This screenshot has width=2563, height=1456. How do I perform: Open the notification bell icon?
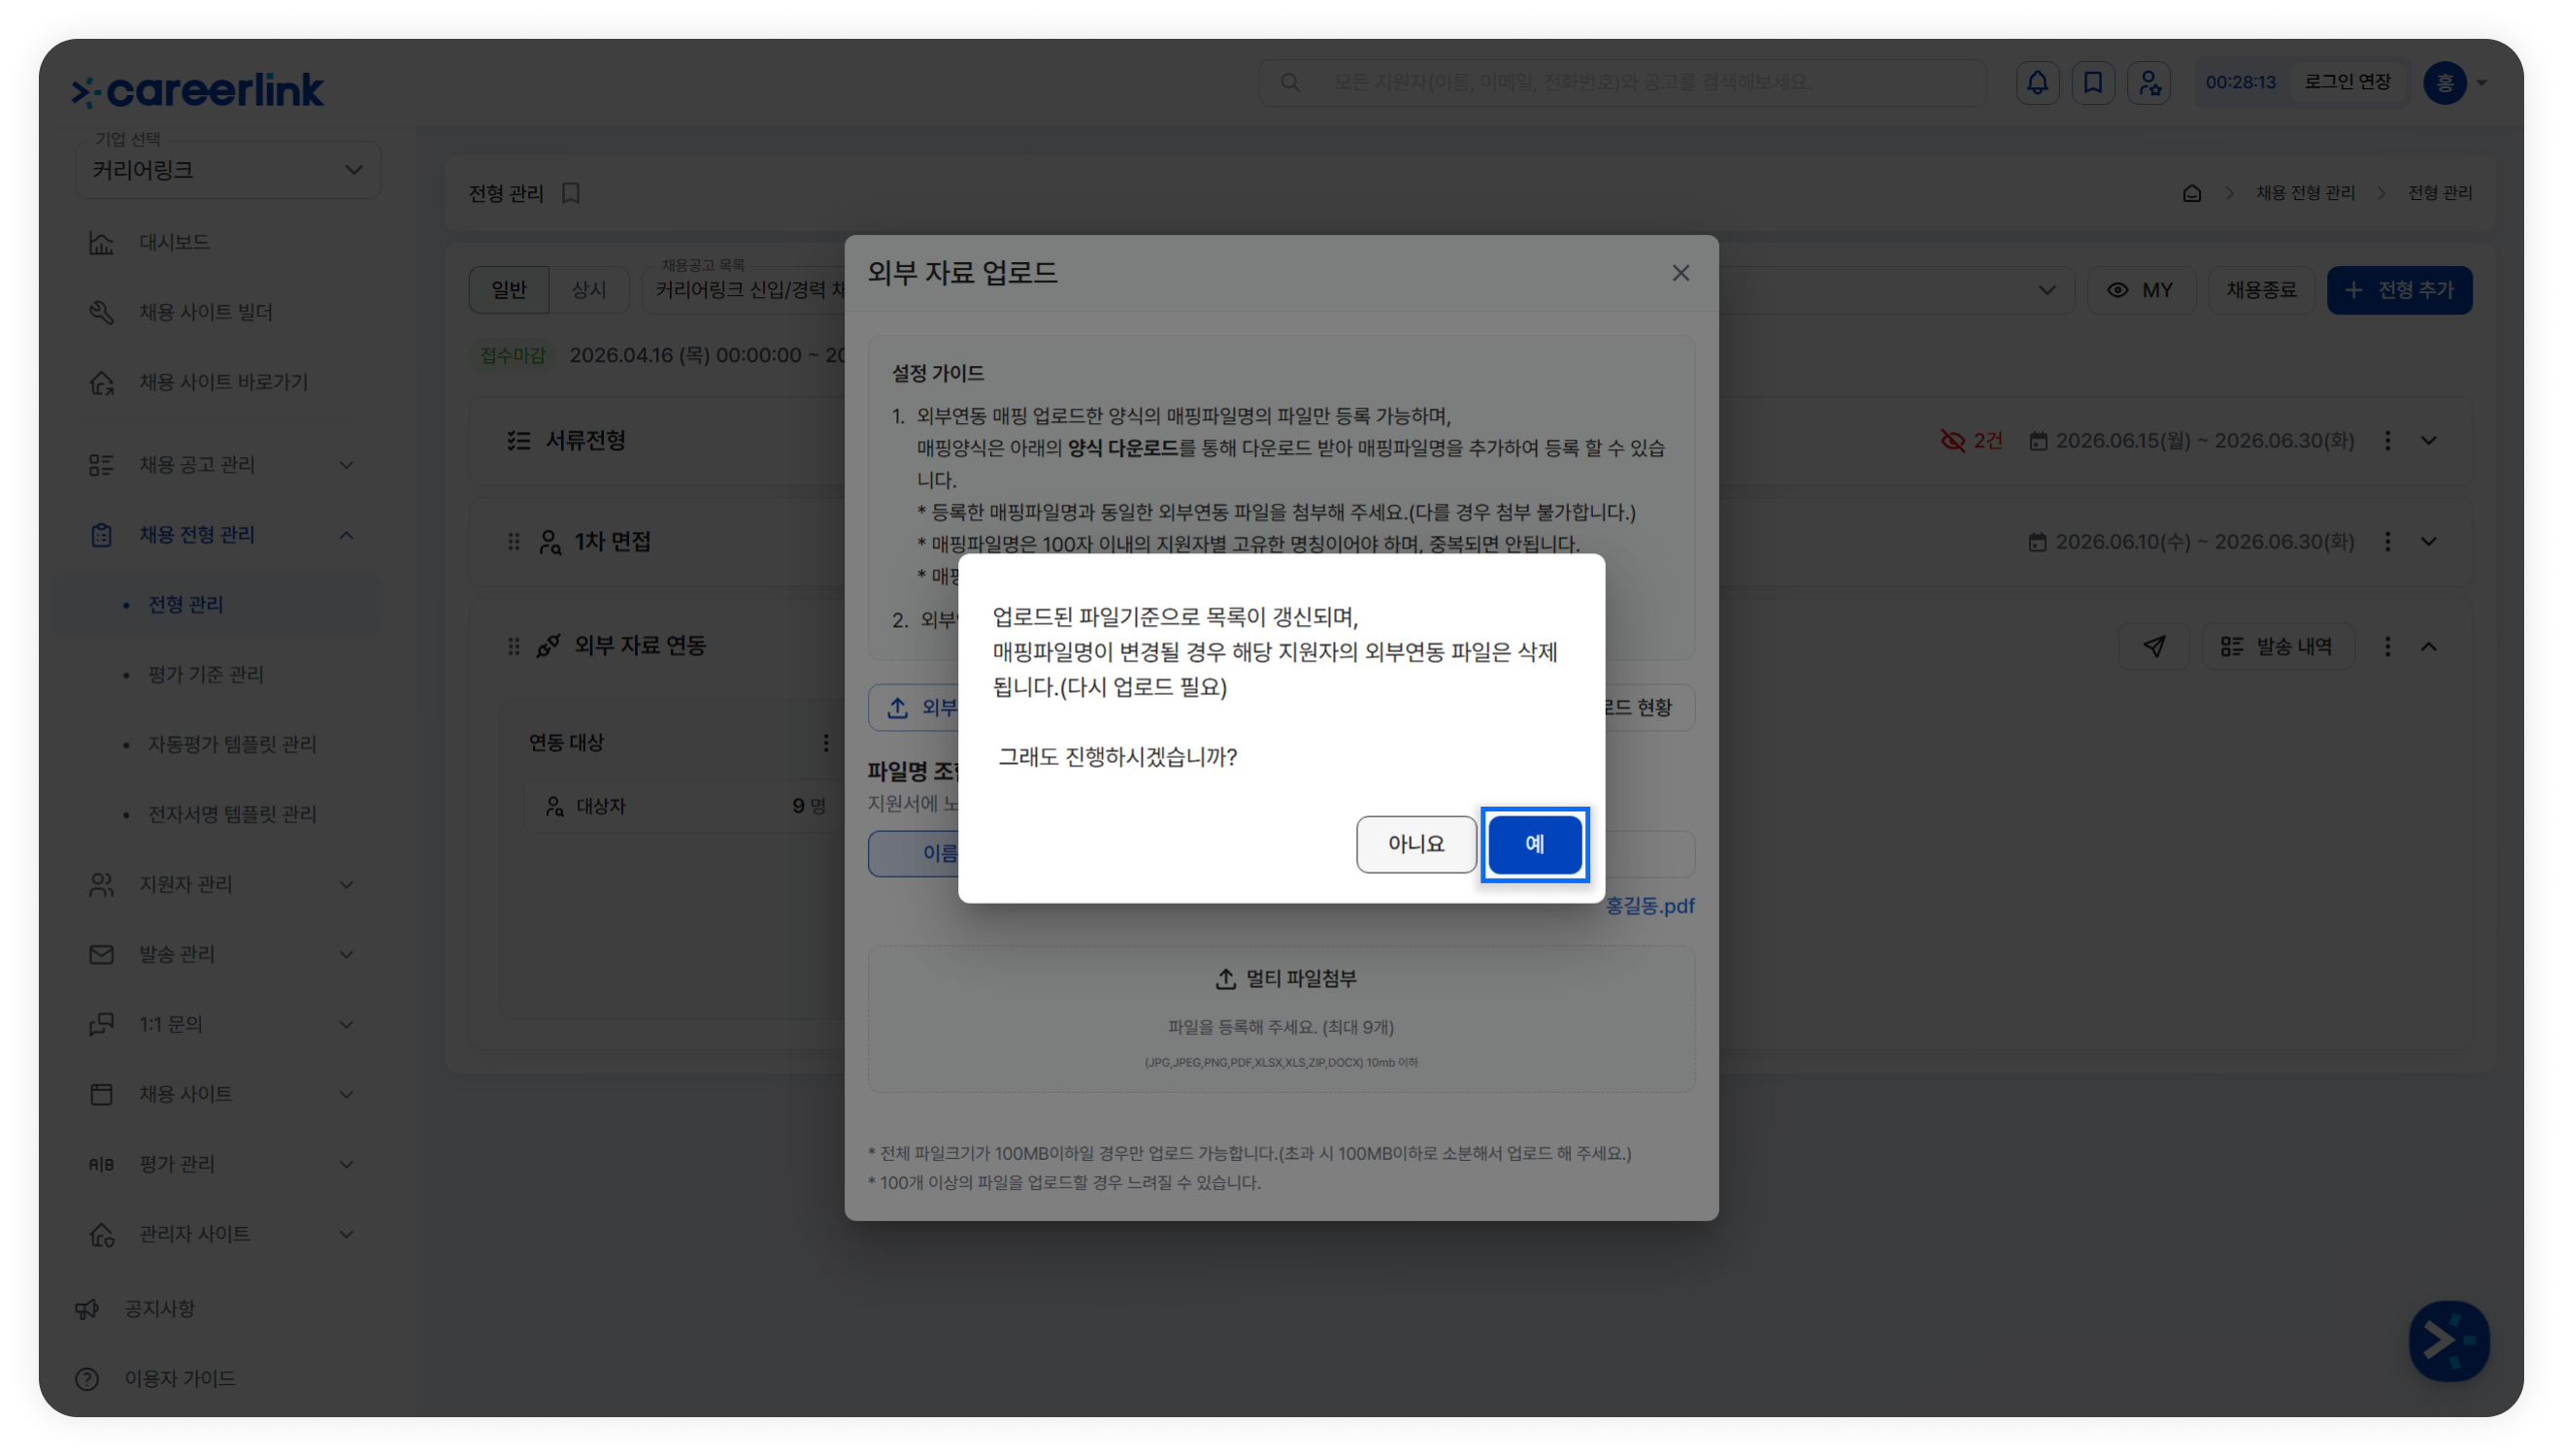pos(2037,82)
